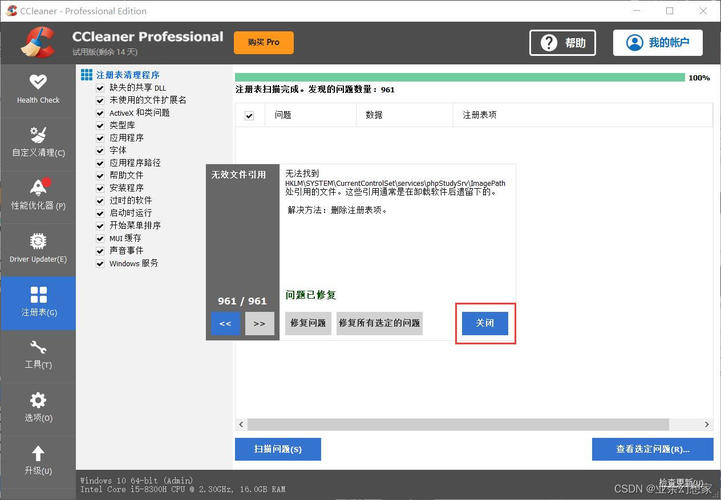The image size is (721, 500).
Task: Open Custom Clean (自定义清理) section
Action: point(38,143)
